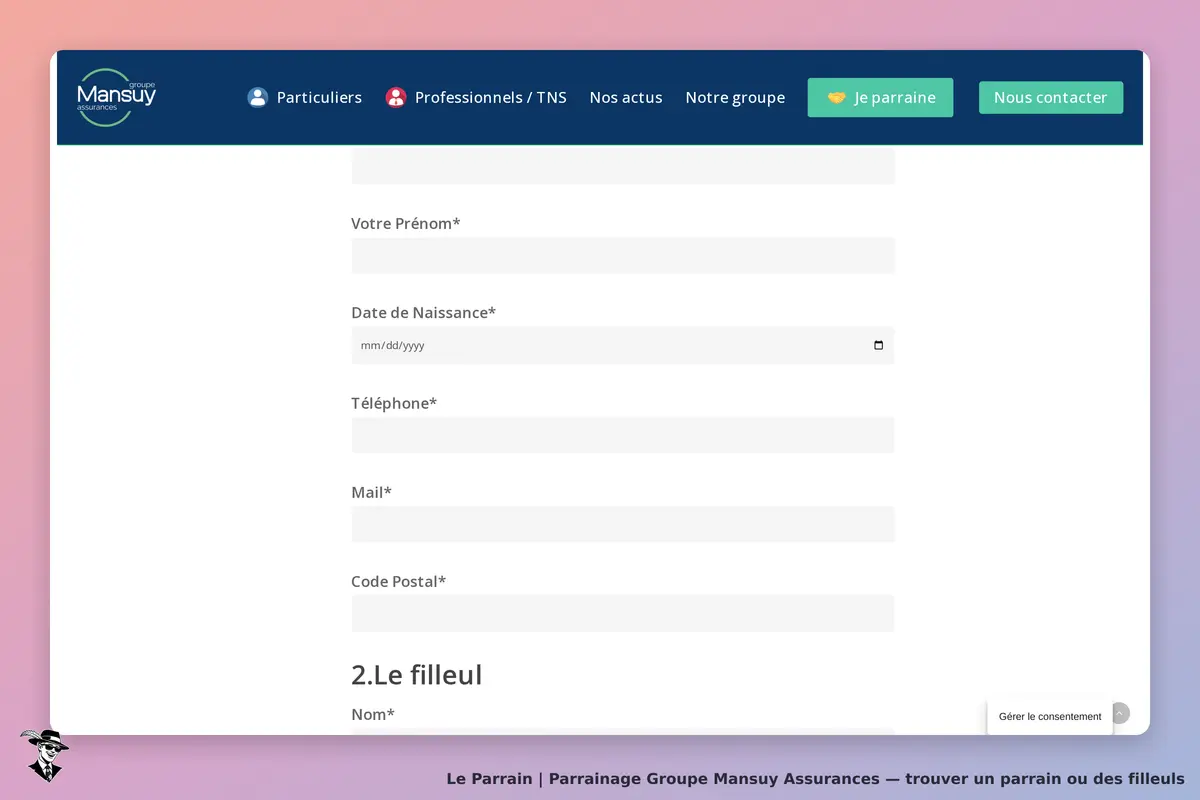Open the date picker calendar icon

click(879, 345)
